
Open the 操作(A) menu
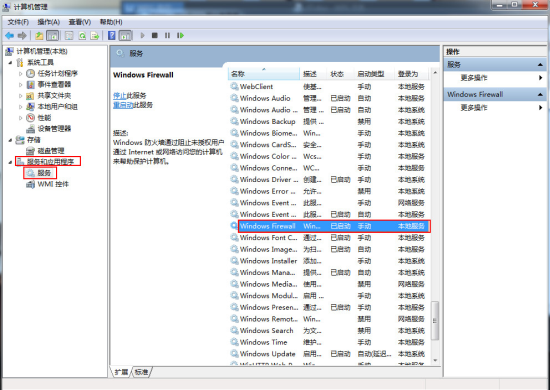(48, 22)
